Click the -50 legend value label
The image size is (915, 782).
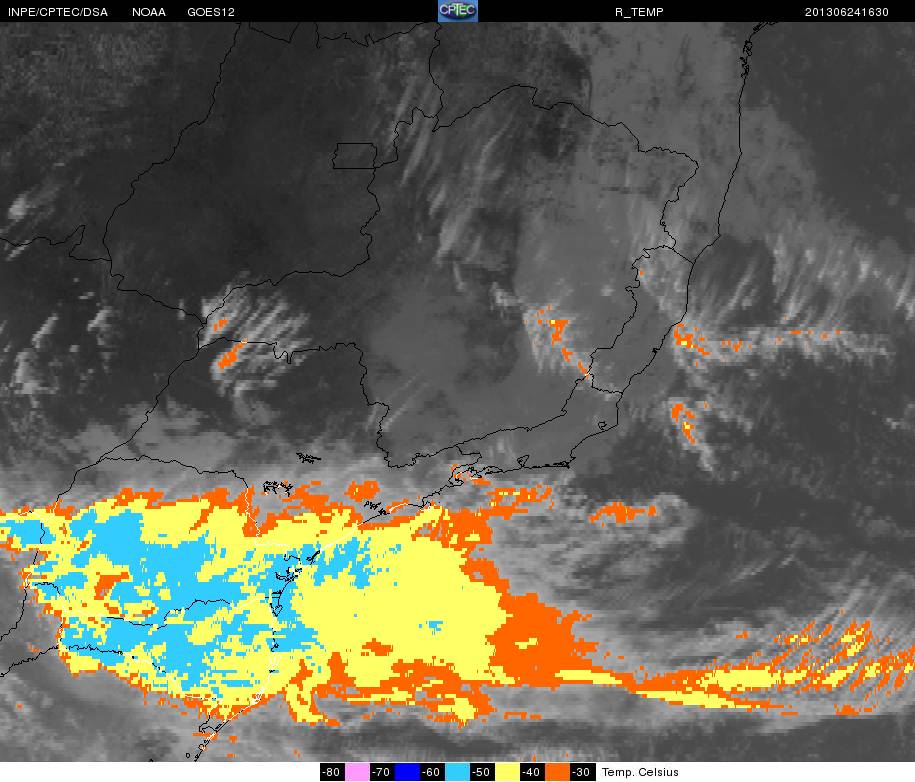pyautogui.click(x=482, y=772)
